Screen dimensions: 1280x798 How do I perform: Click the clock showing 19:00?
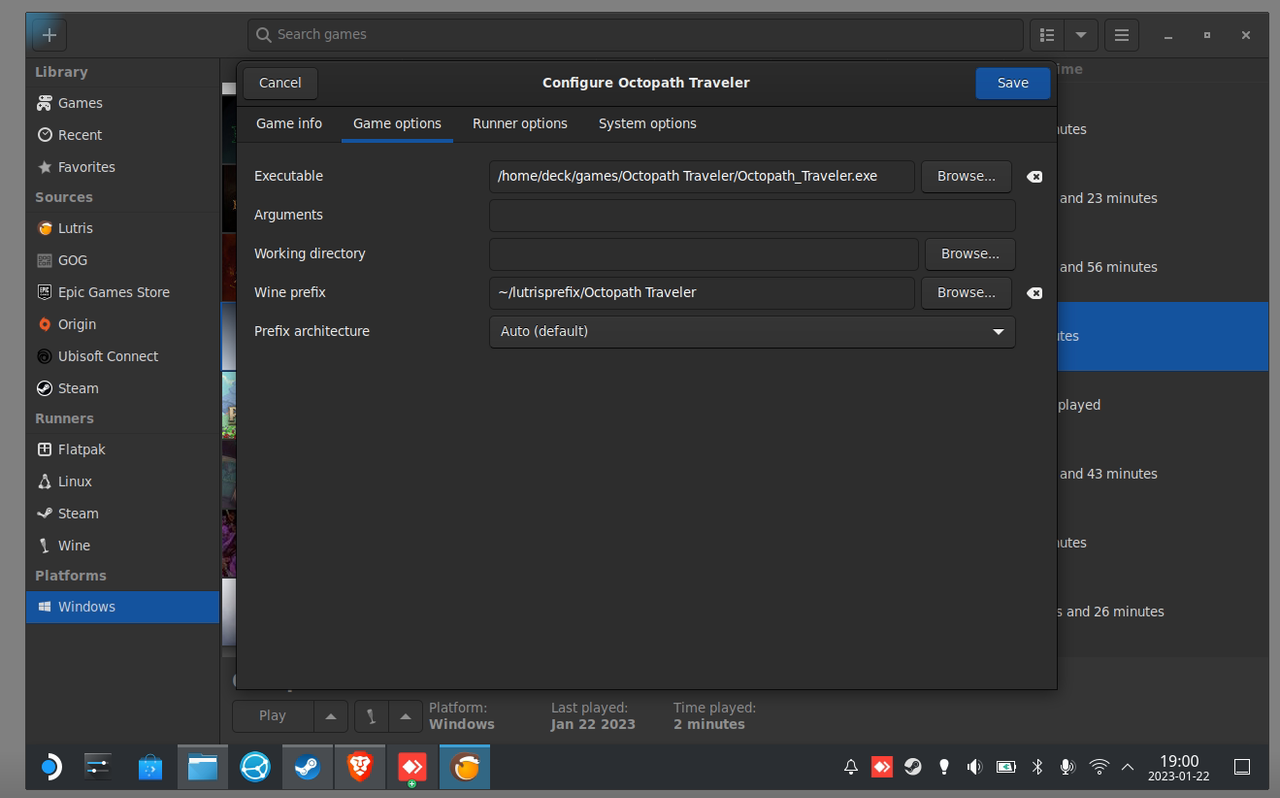[x=1179, y=767]
